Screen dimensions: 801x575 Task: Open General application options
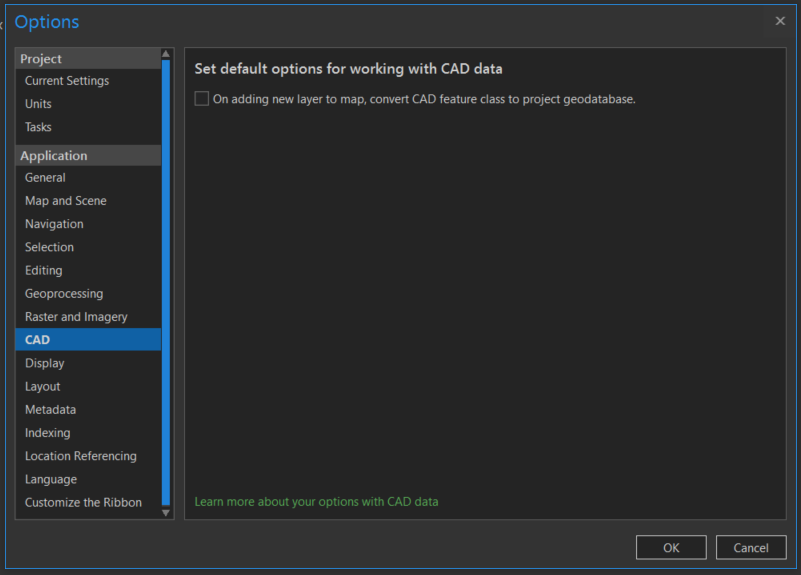pyautogui.click(x=45, y=178)
